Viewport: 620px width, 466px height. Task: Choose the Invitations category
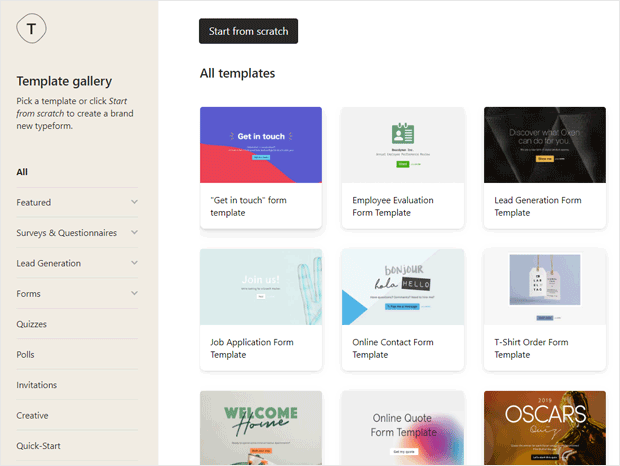pos(37,385)
